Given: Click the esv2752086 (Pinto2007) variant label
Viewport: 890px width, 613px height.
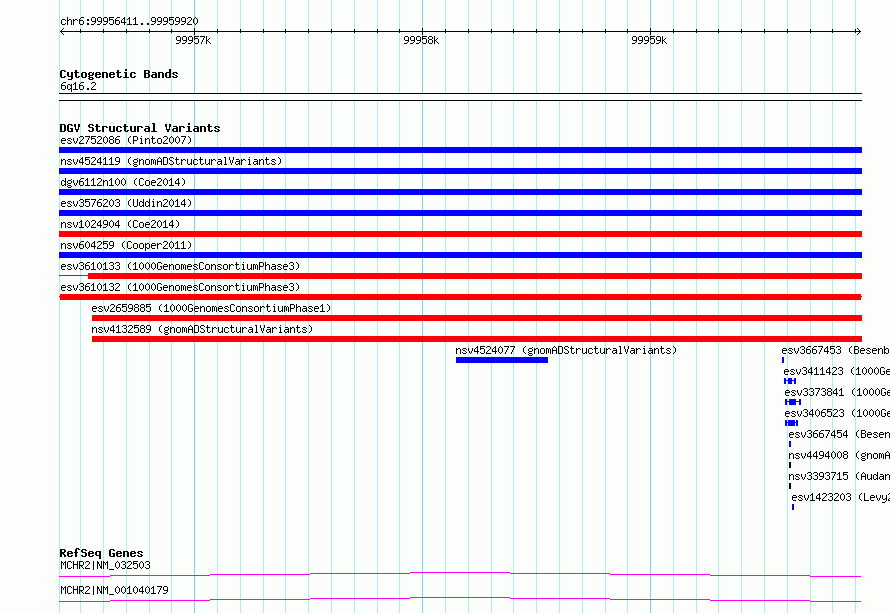Looking at the screenshot, I should tap(126, 140).
